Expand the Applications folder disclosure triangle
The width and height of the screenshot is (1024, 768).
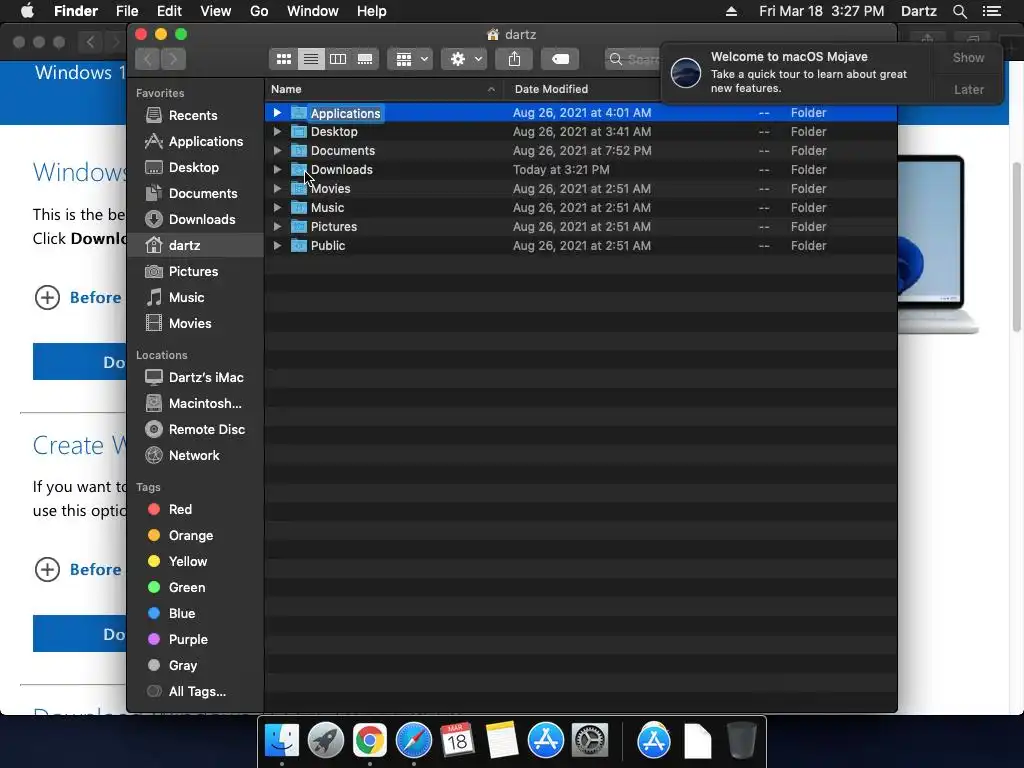click(x=277, y=113)
